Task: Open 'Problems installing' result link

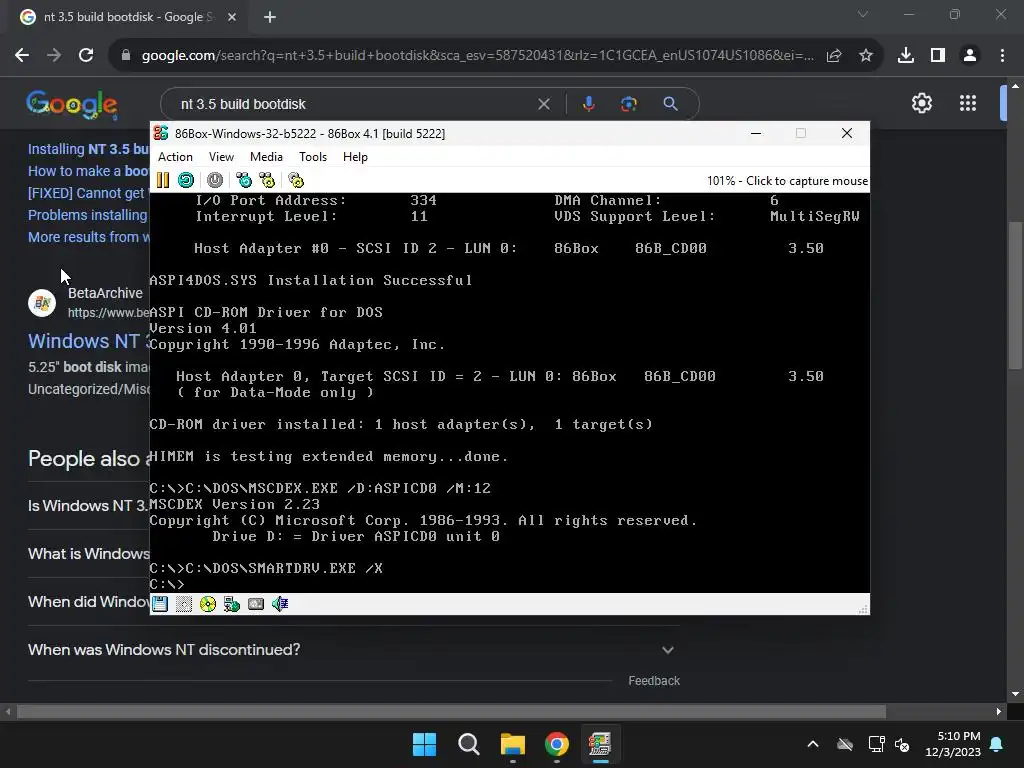Action: click(x=88, y=215)
